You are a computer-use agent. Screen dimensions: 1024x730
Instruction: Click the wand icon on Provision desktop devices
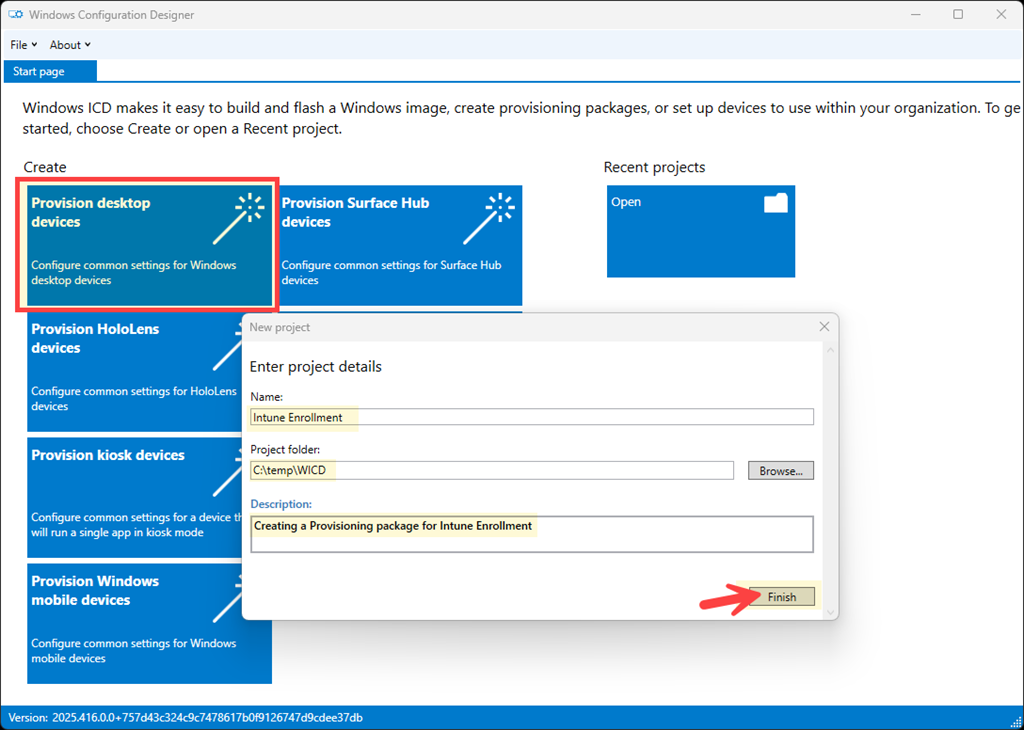(239, 219)
